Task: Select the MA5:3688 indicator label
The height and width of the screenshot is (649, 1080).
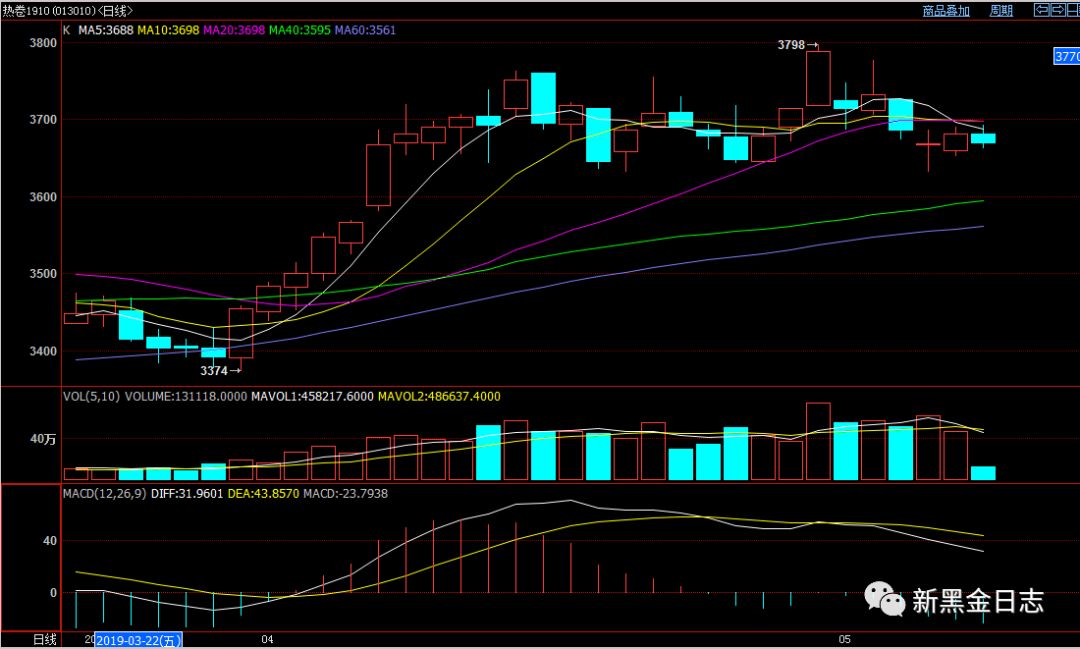Action: (x=105, y=30)
